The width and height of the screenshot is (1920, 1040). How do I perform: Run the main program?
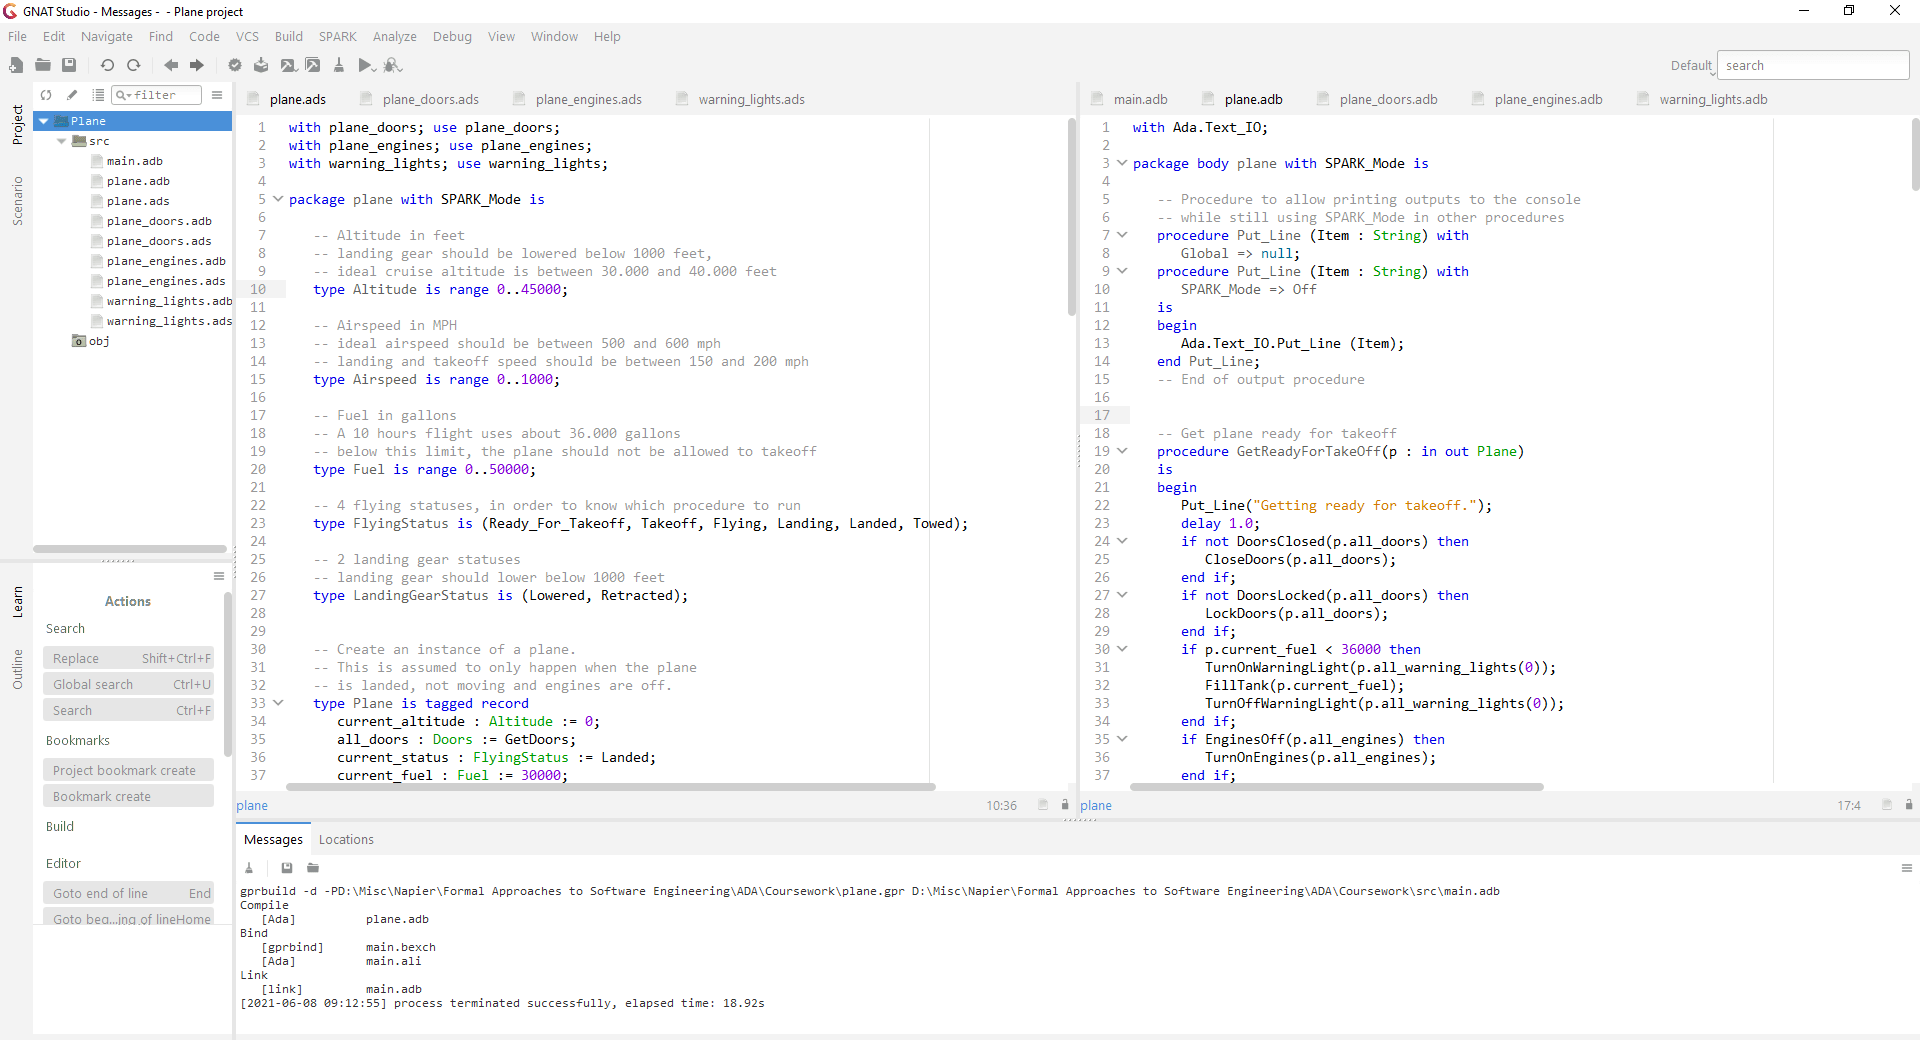(x=366, y=65)
